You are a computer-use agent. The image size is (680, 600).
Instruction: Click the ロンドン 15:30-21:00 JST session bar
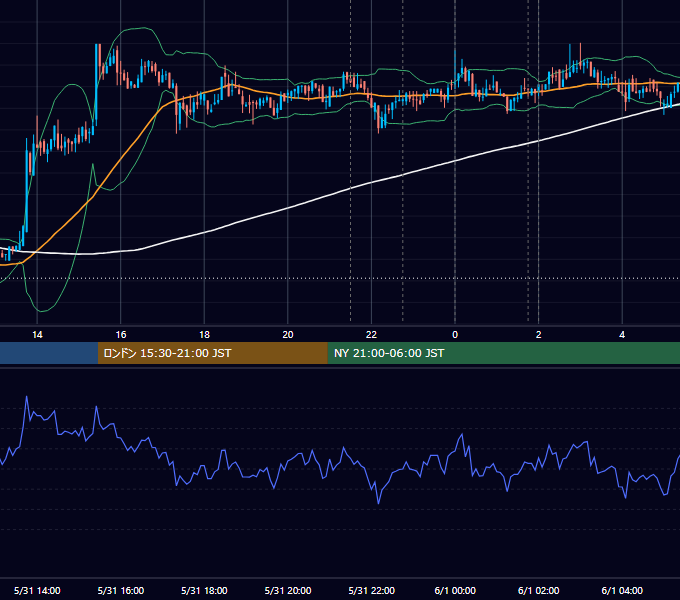tap(212, 353)
